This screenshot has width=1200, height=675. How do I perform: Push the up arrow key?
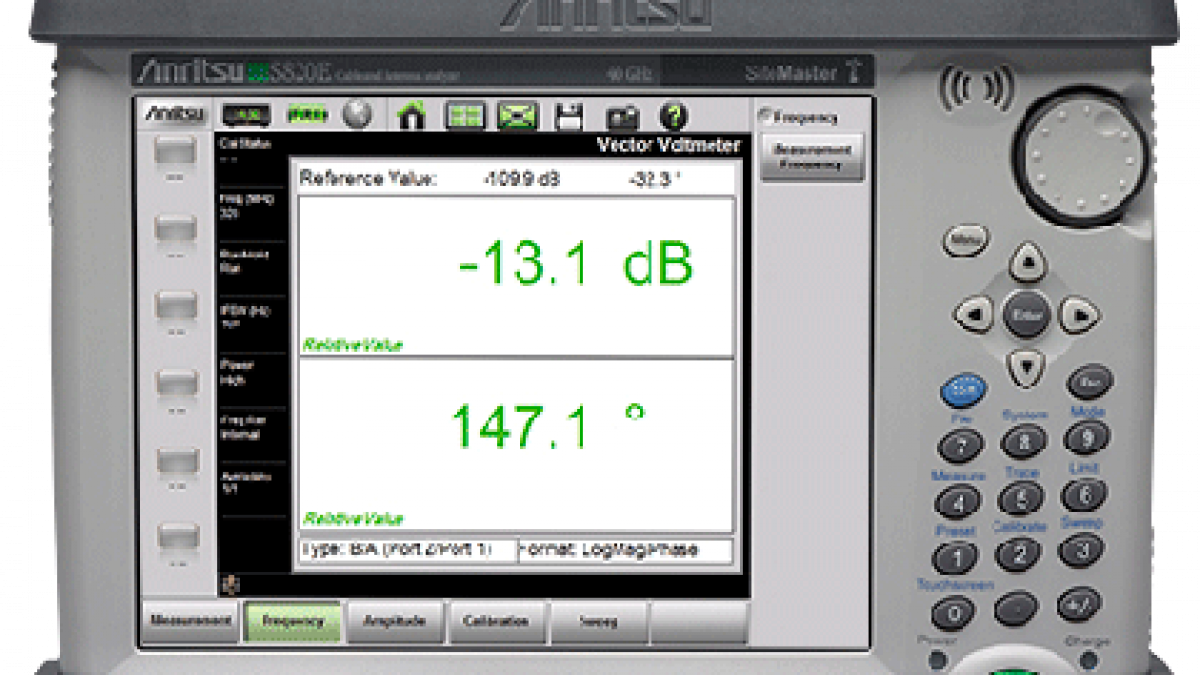click(x=1027, y=264)
